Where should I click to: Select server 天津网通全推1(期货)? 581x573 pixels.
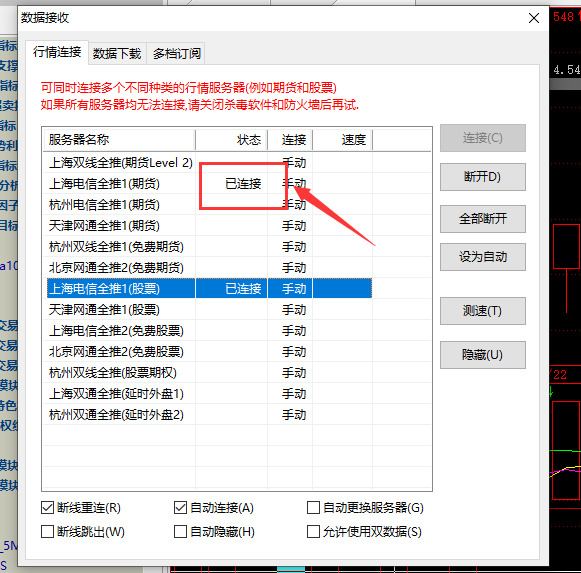(104, 226)
